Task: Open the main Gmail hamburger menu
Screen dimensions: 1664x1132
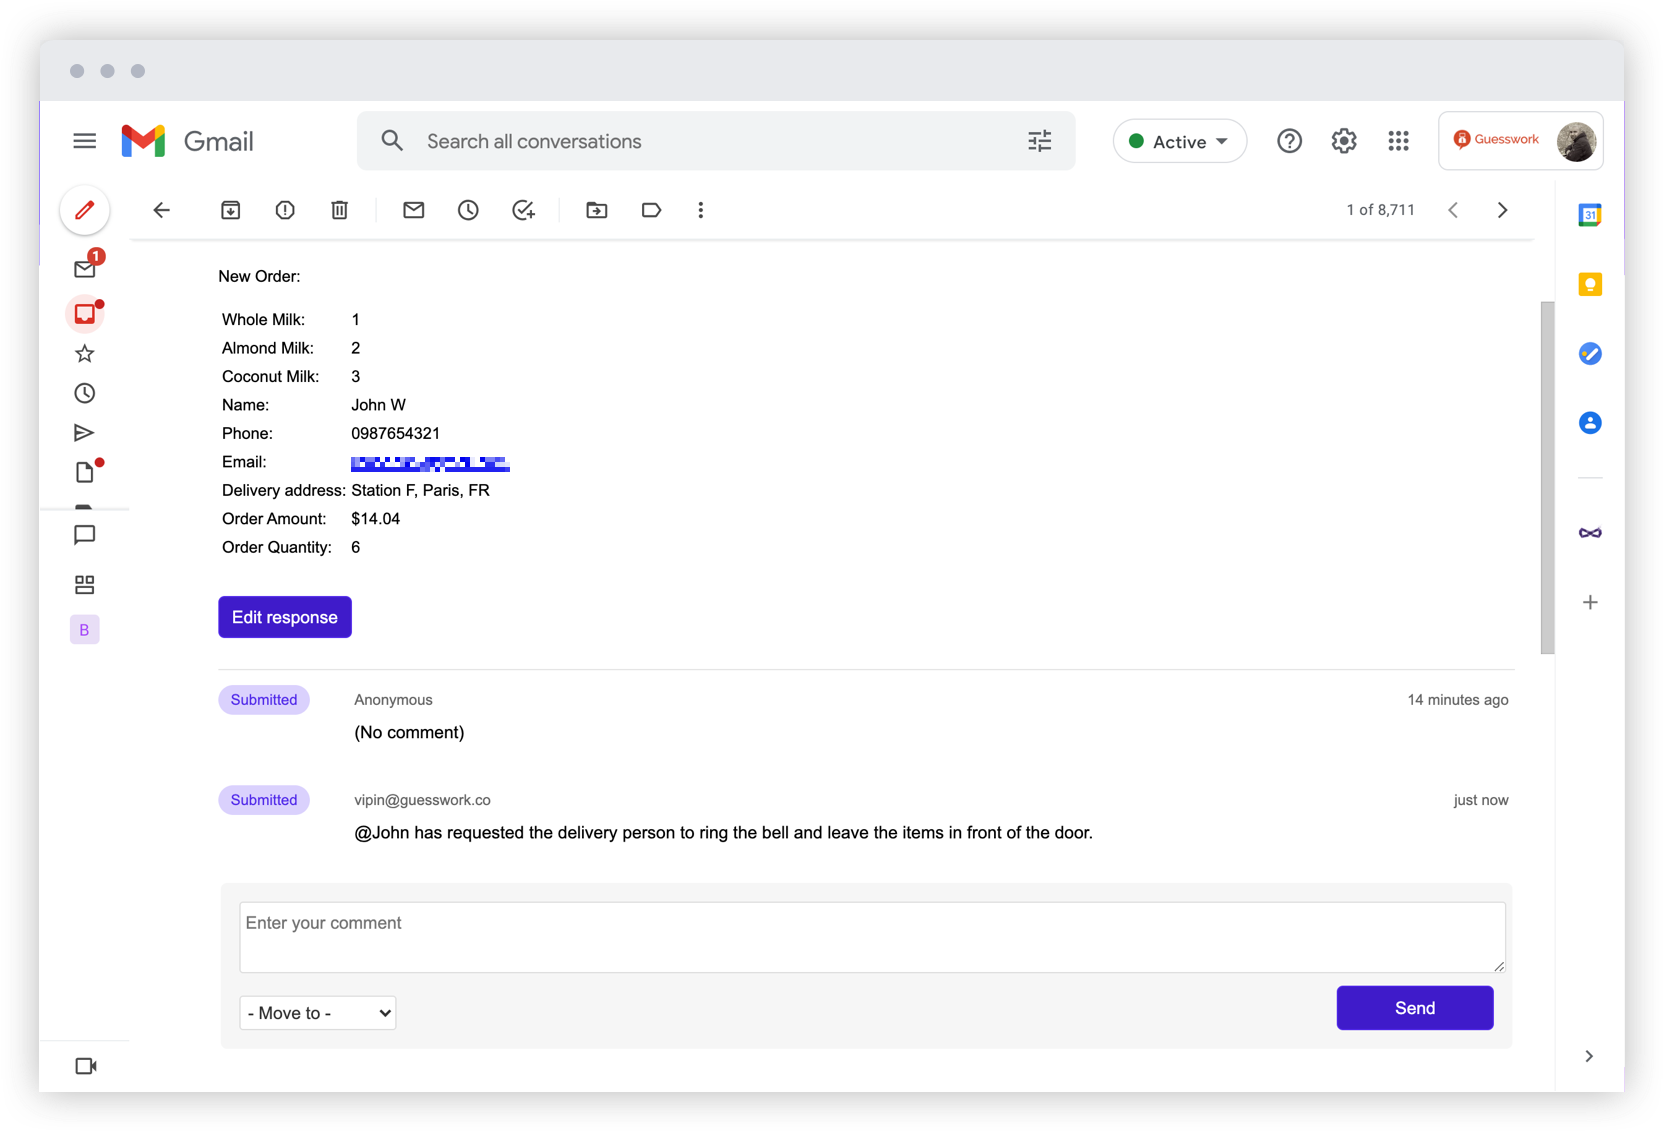Action: click(85, 141)
